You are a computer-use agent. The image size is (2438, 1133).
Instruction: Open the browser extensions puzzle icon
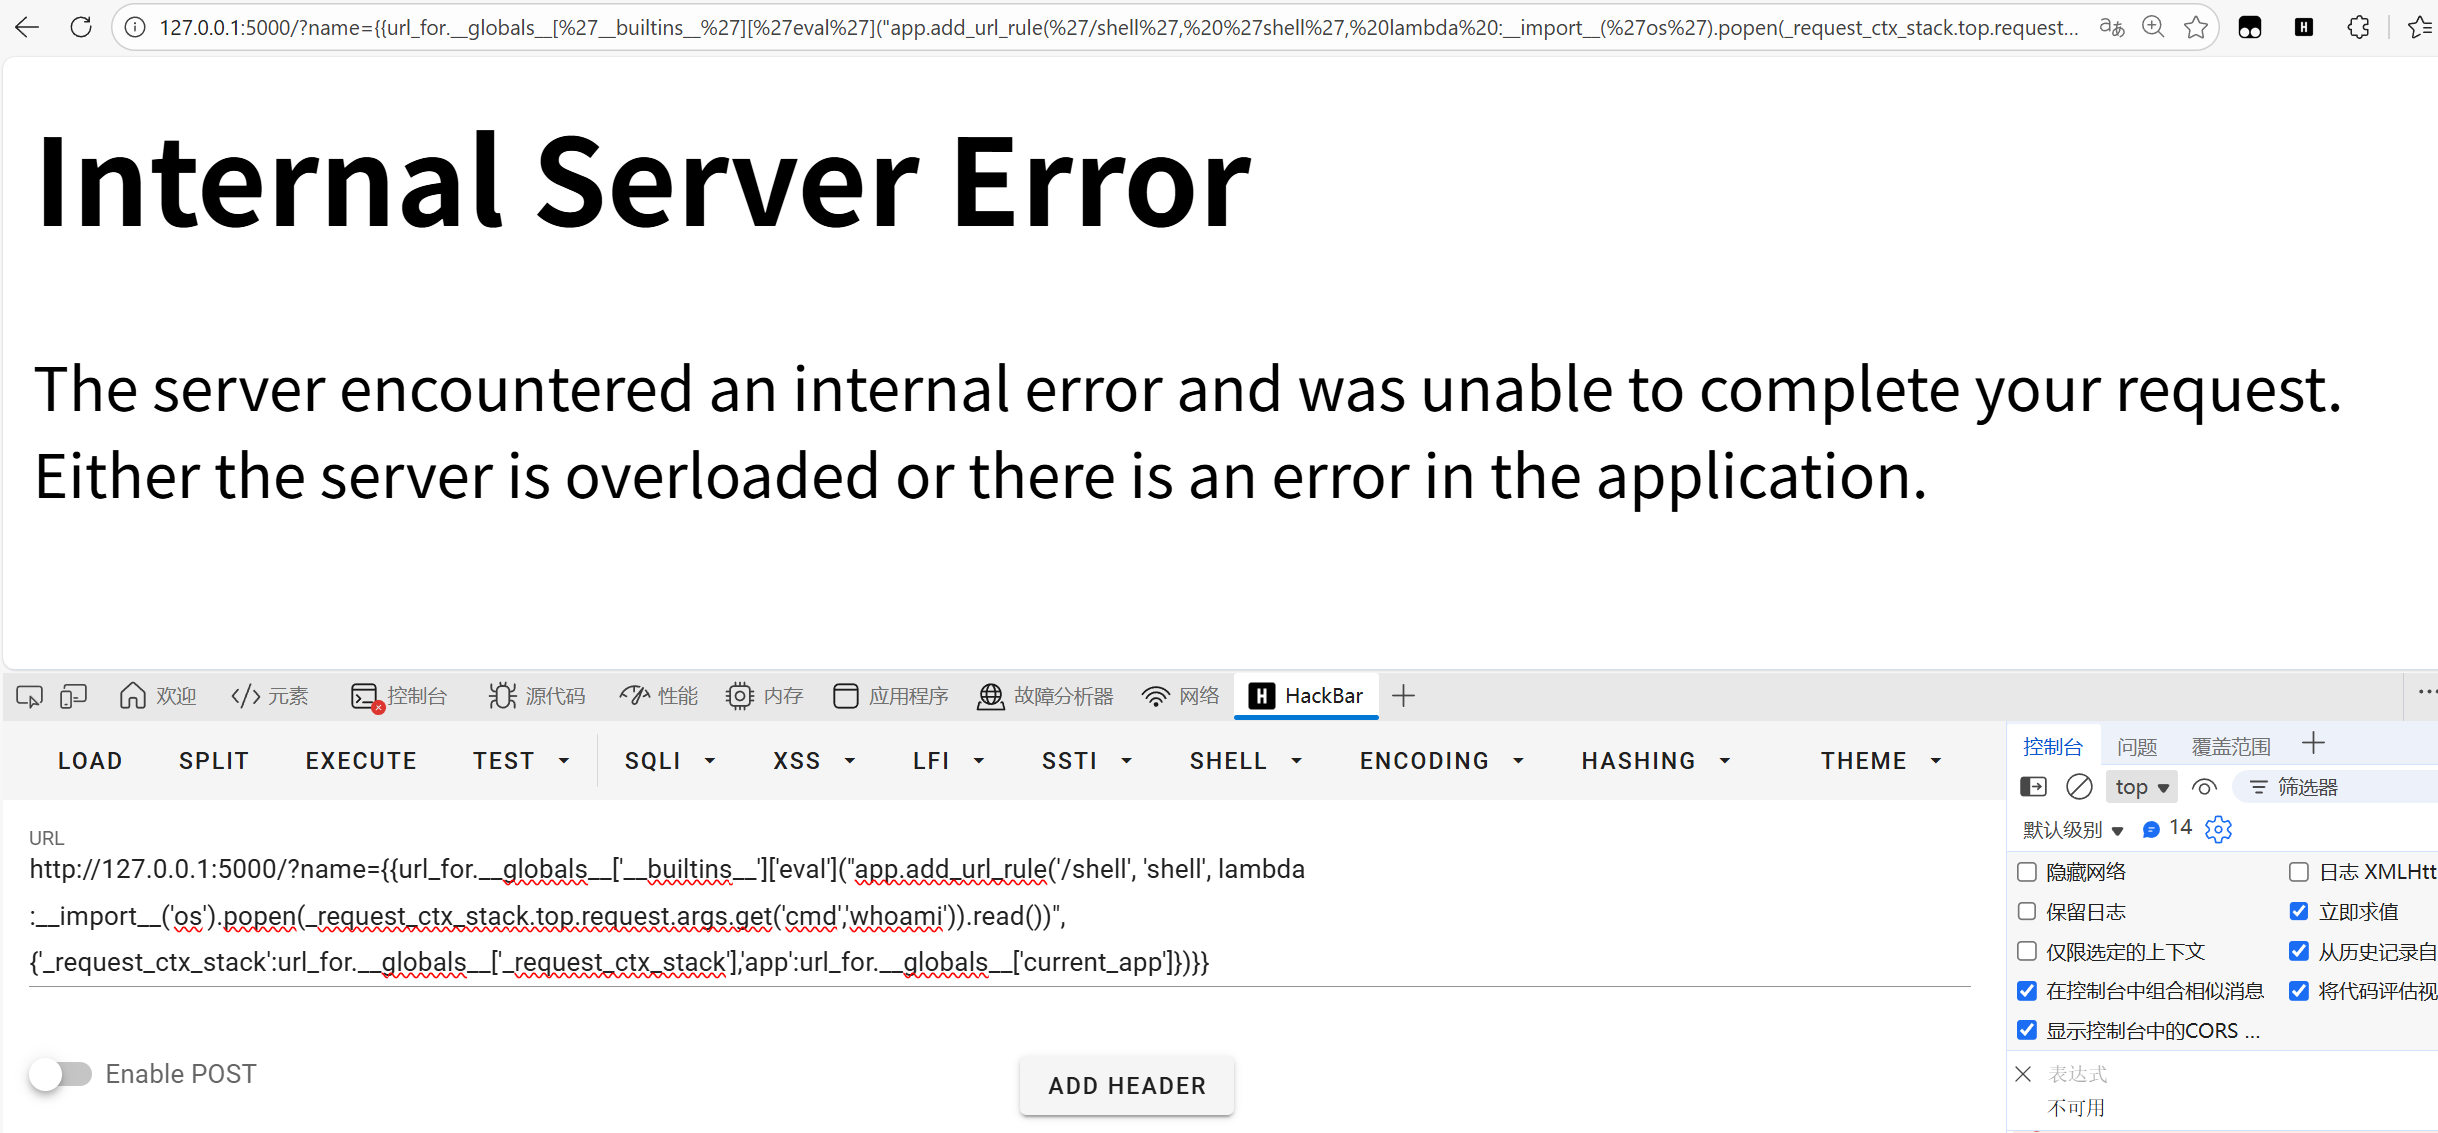[2358, 27]
